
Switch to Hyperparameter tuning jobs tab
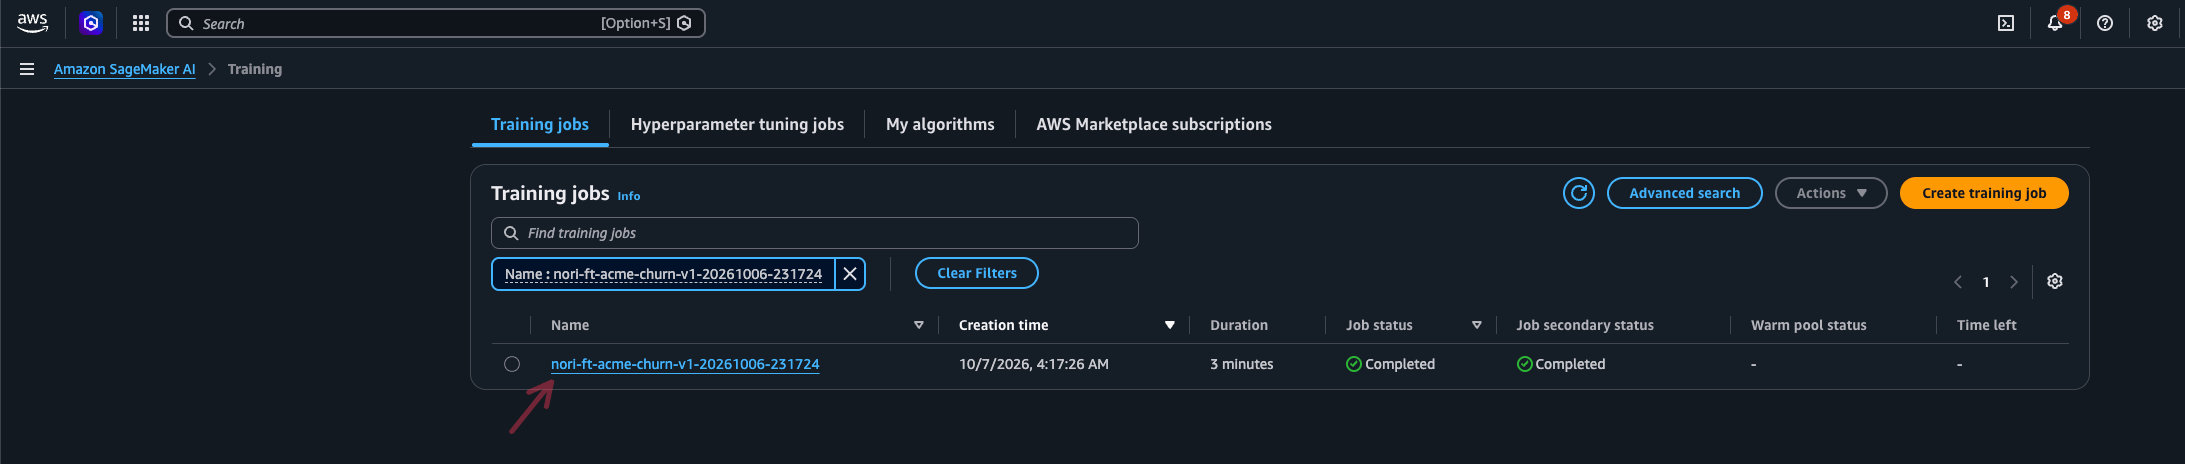tap(737, 124)
